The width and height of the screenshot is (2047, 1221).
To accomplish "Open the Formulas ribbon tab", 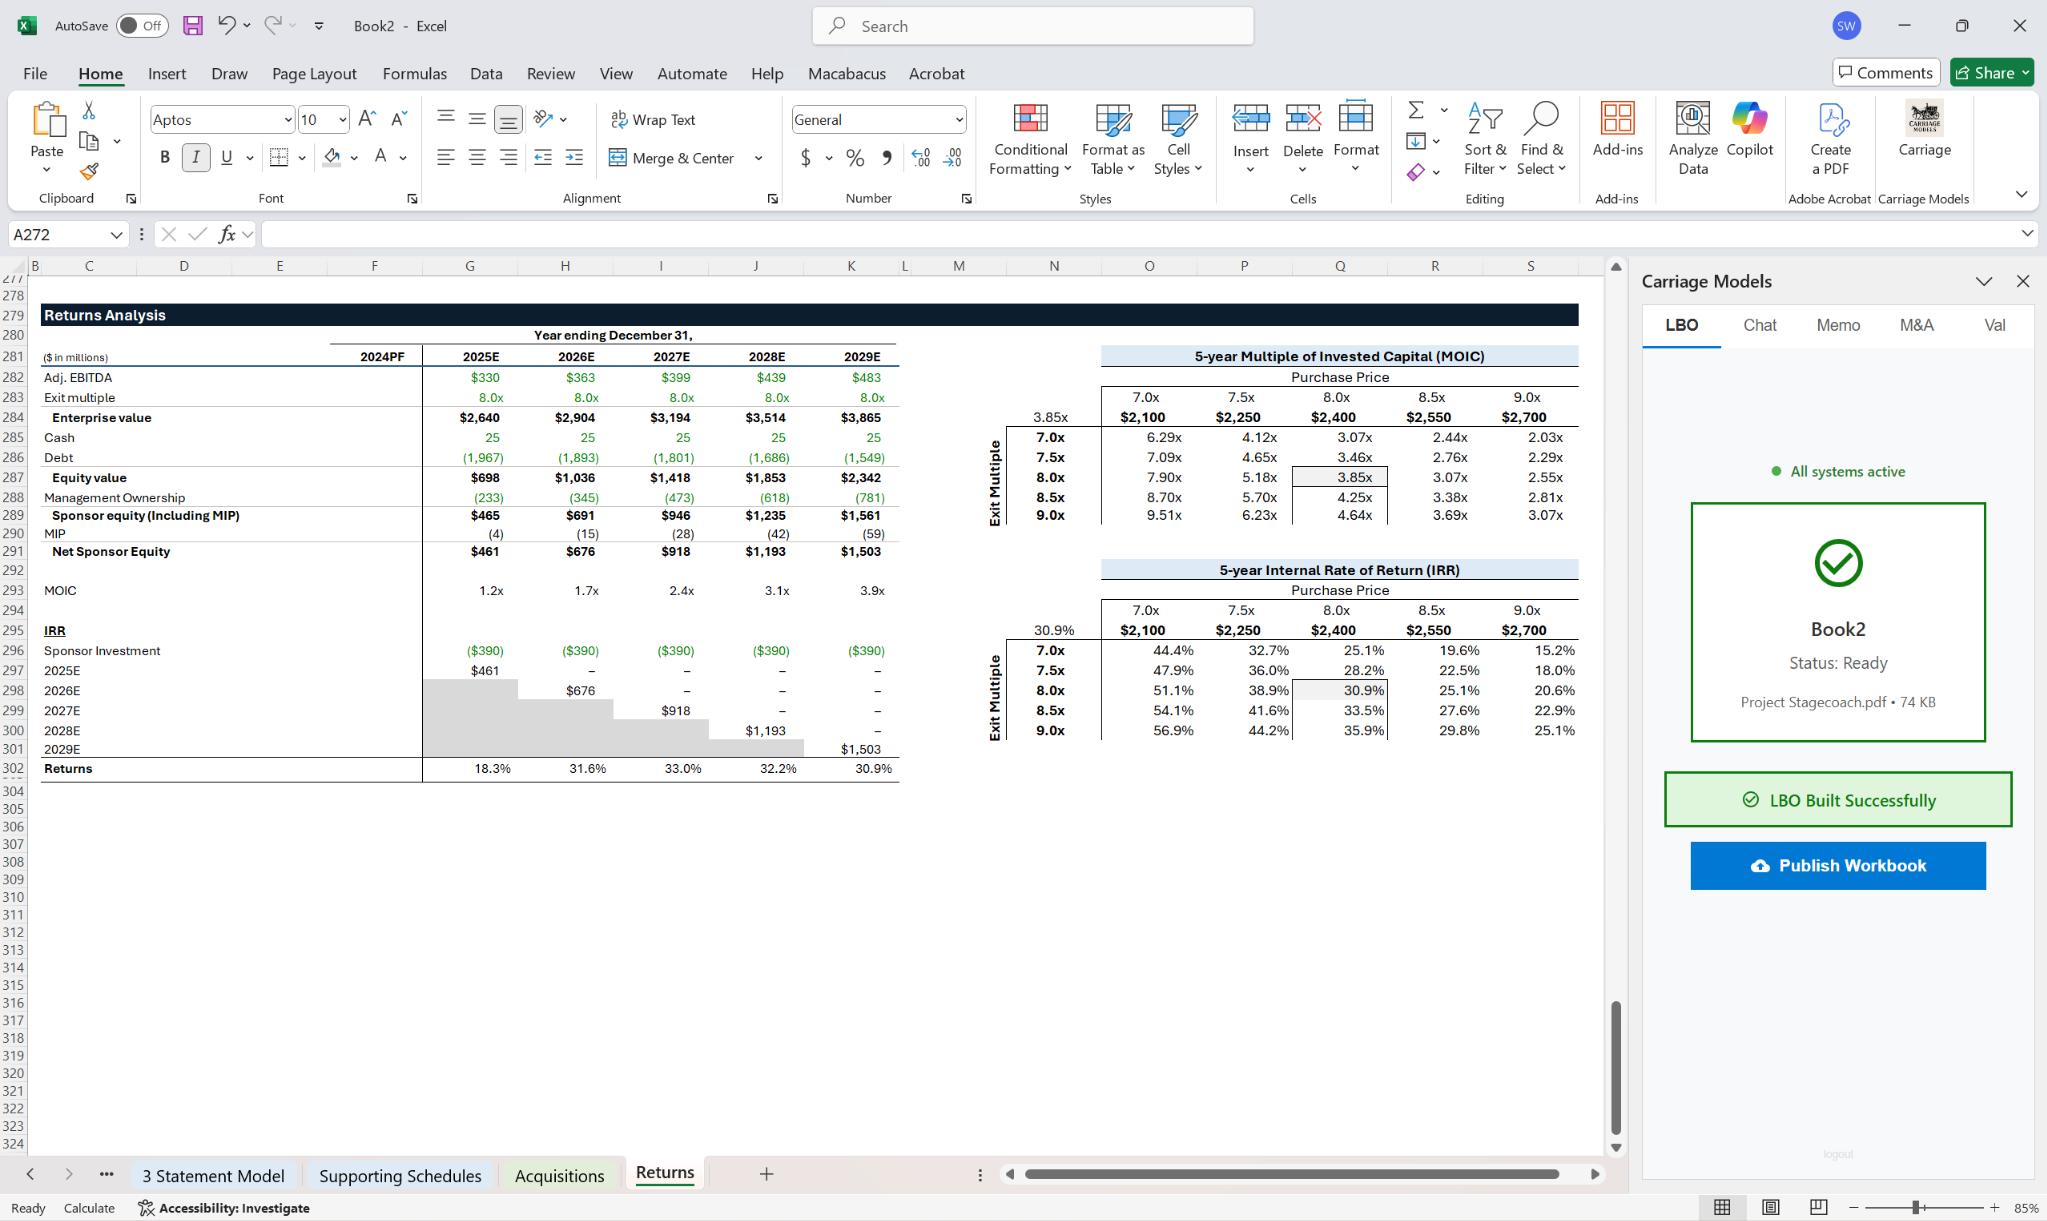I will [414, 73].
